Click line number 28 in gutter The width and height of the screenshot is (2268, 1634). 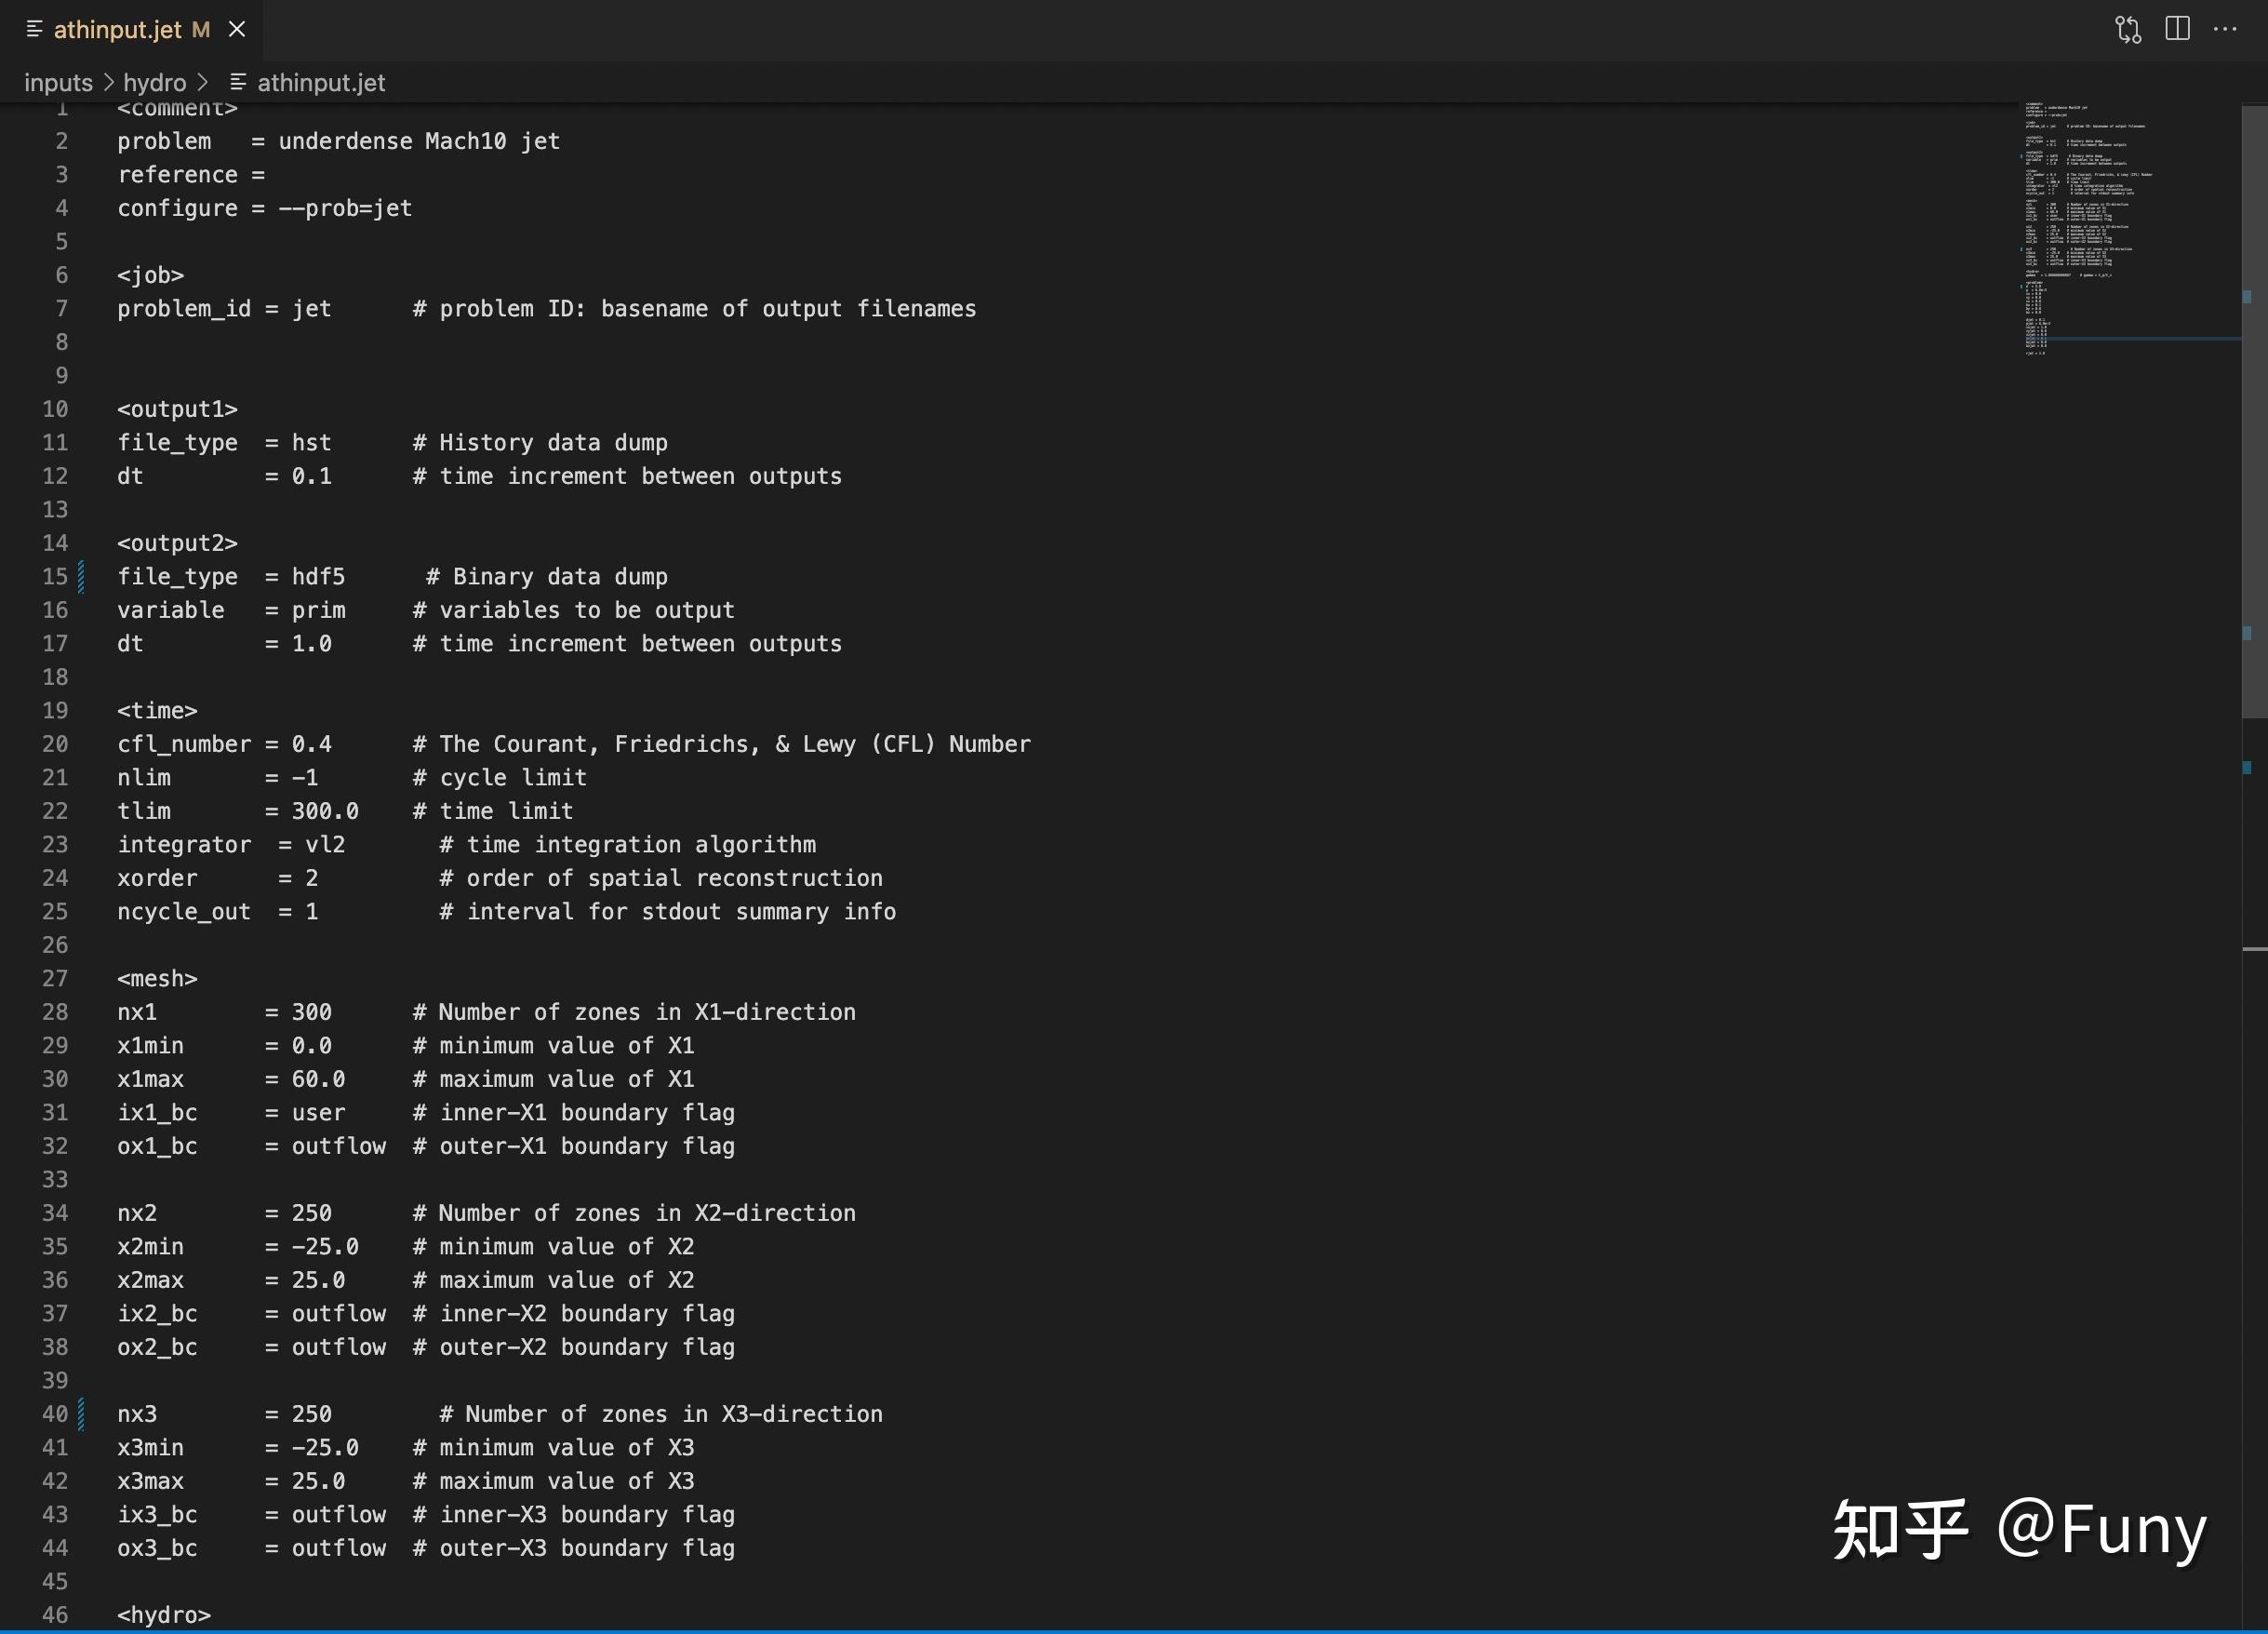click(55, 1012)
